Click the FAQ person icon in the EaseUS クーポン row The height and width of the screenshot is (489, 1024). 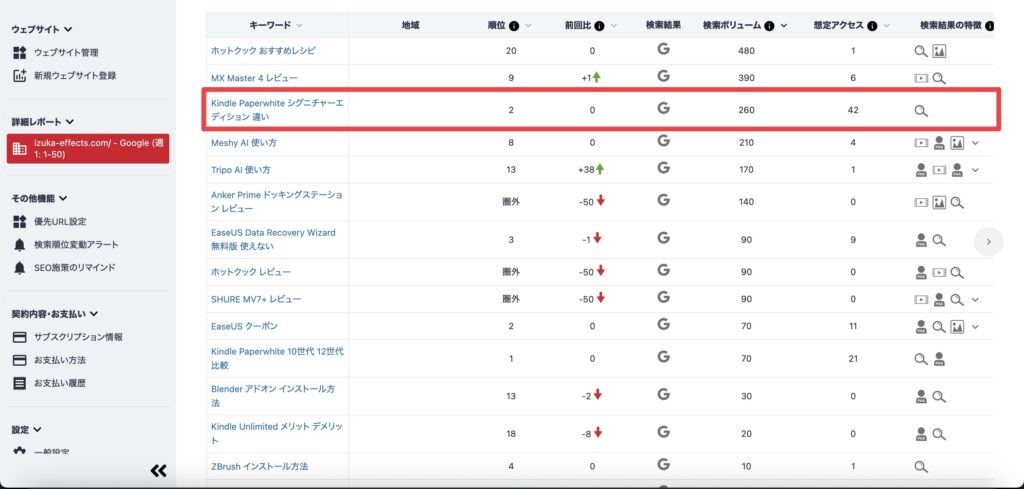click(x=921, y=327)
